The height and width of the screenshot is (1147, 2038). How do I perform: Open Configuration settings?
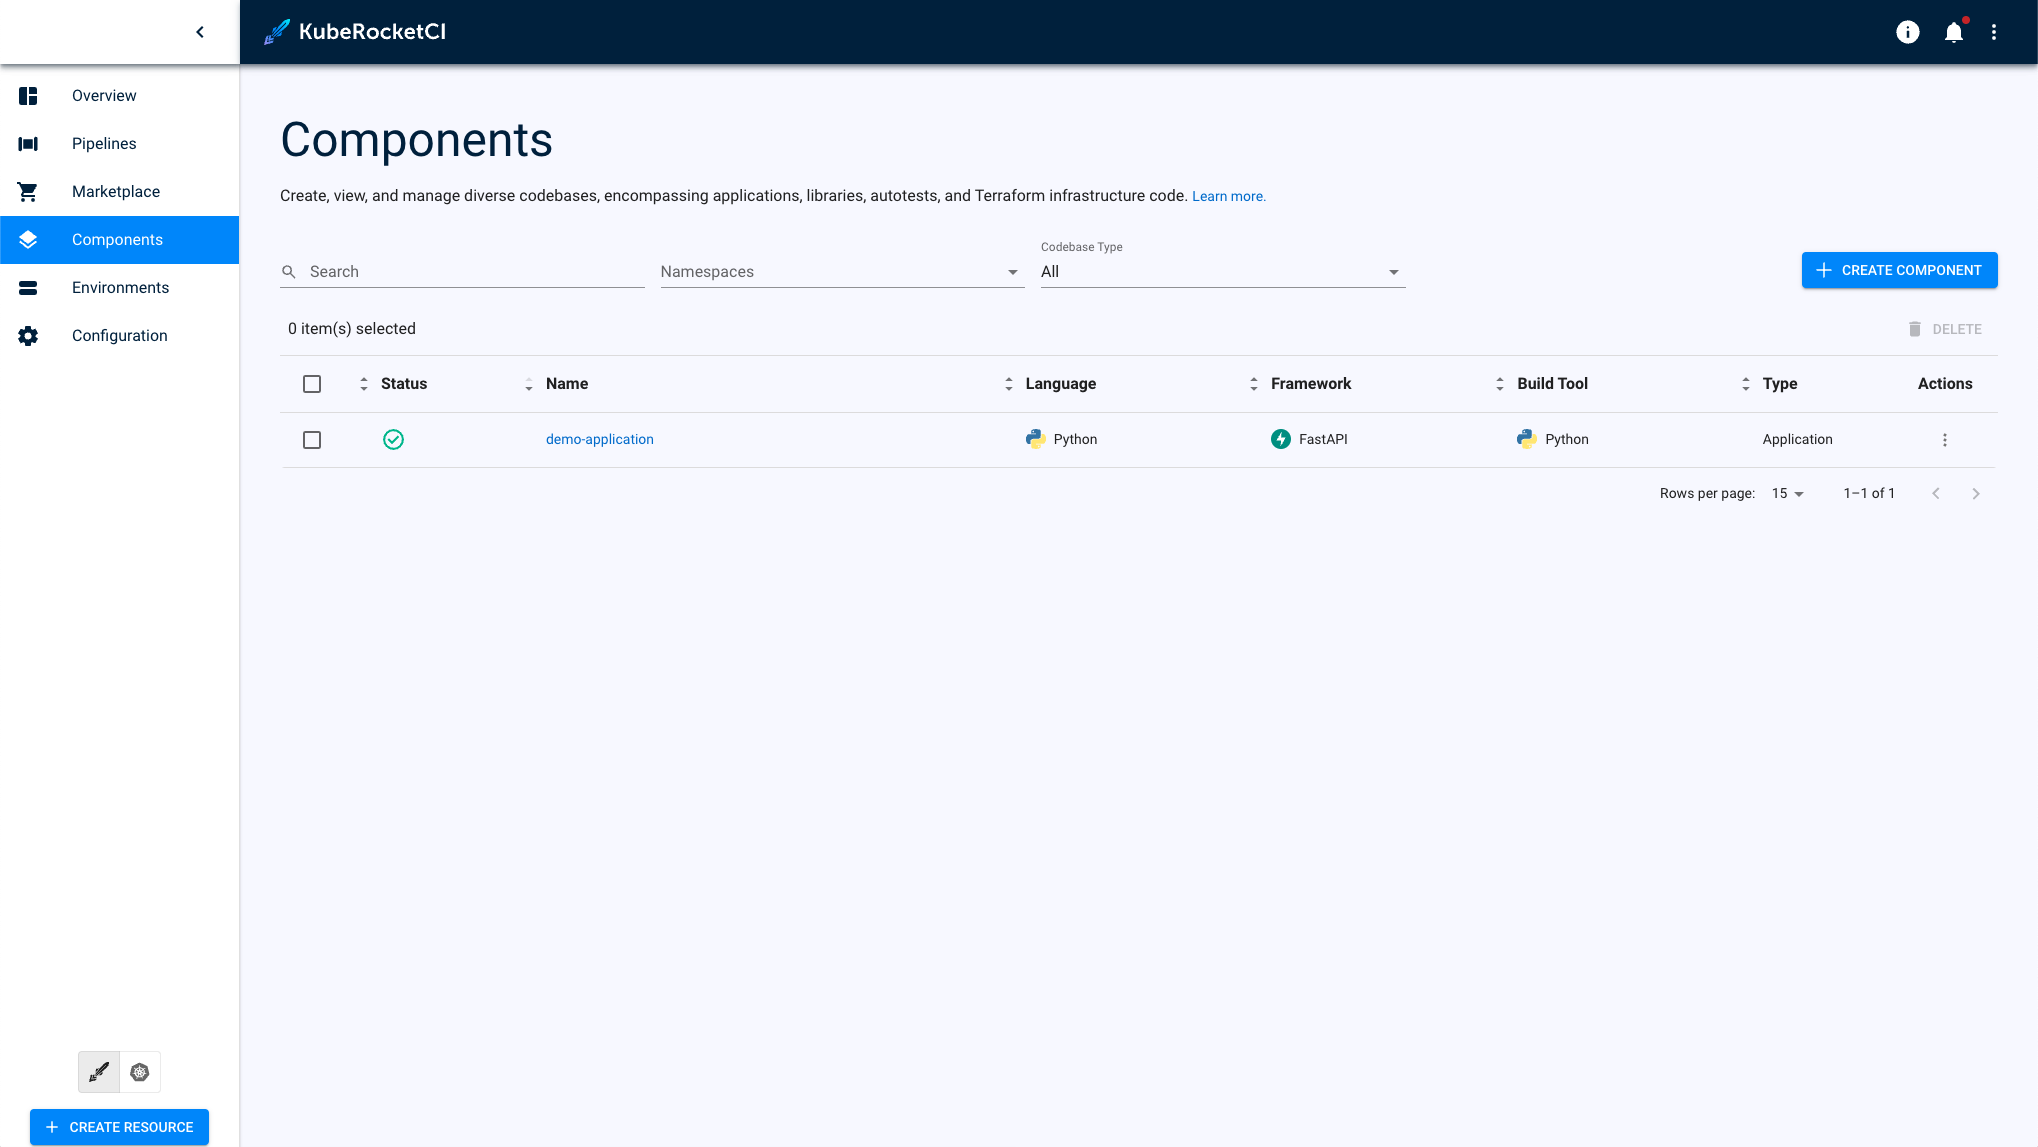120,336
